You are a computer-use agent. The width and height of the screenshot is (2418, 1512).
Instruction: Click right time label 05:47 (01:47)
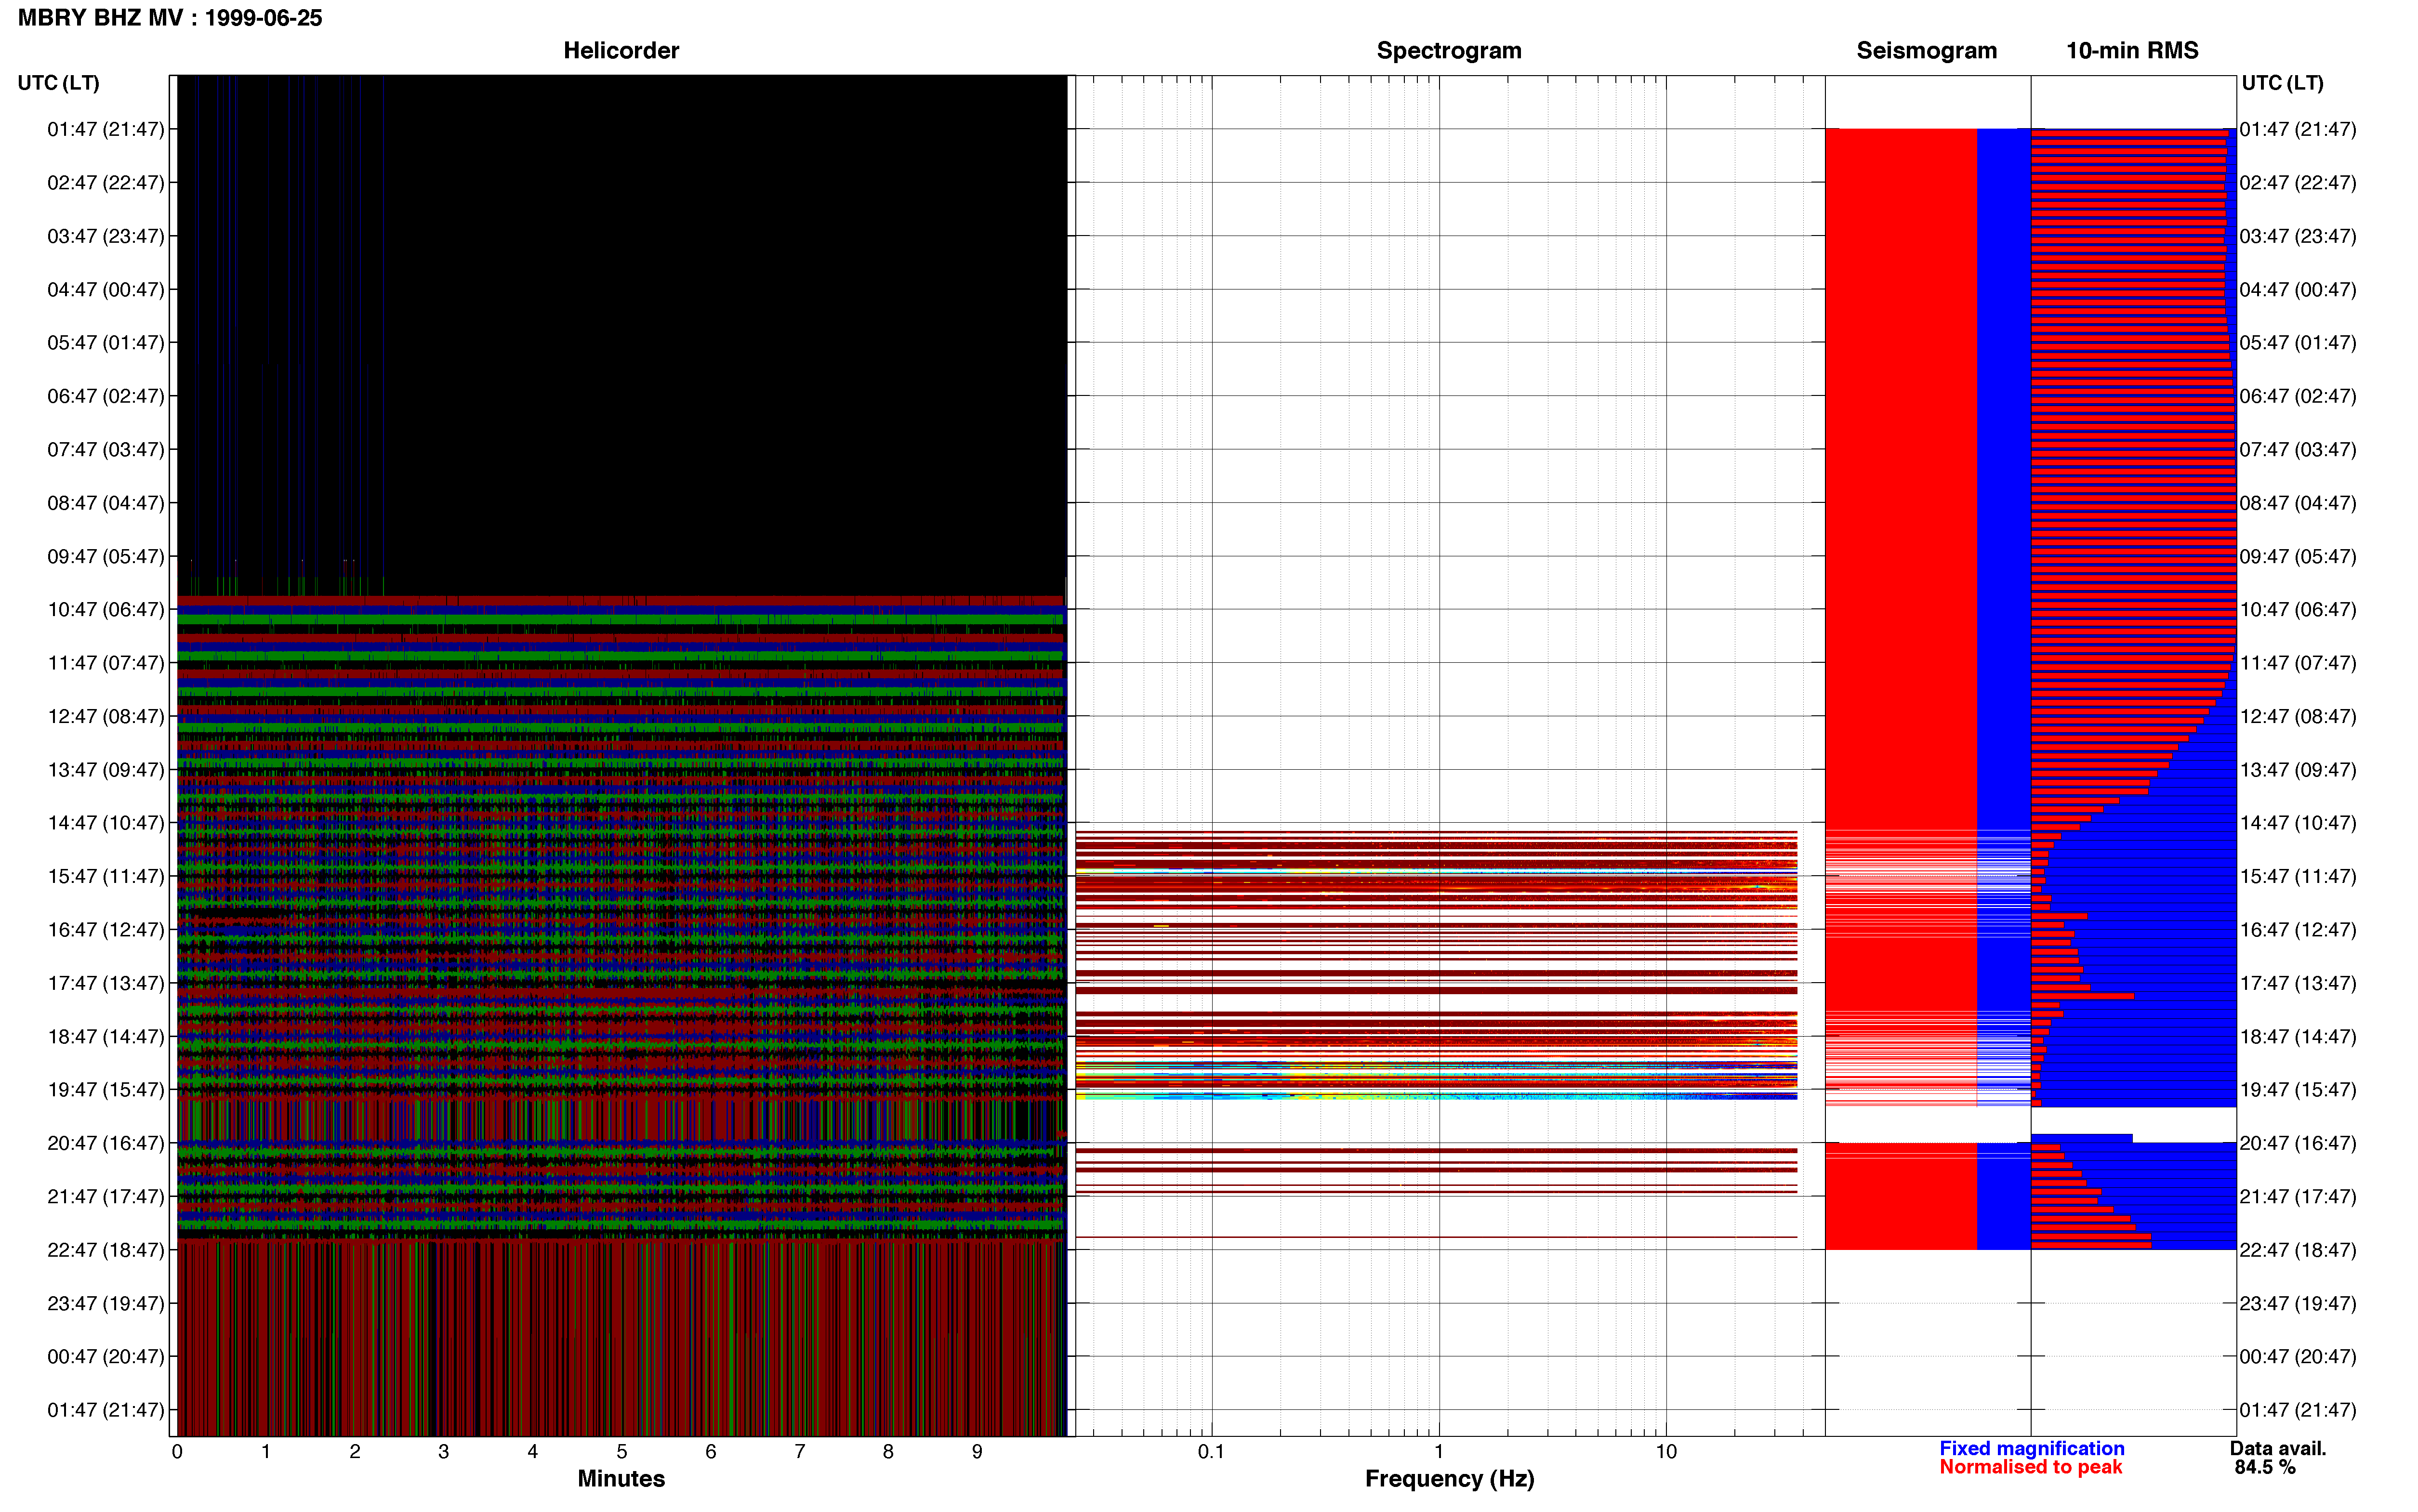coord(2298,342)
